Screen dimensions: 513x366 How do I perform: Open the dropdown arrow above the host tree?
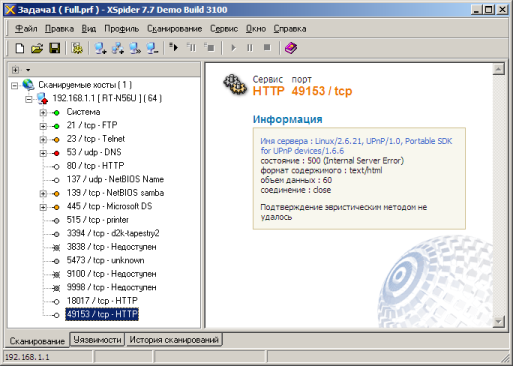point(28,70)
